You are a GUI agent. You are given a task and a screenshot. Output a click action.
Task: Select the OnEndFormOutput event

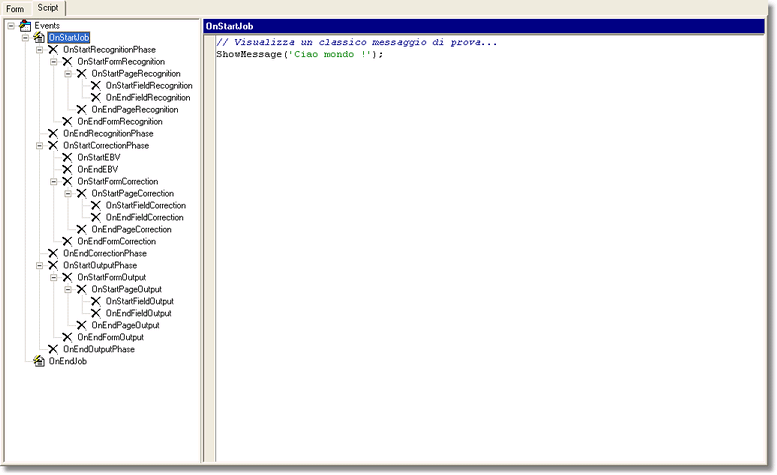click(x=111, y=337)
